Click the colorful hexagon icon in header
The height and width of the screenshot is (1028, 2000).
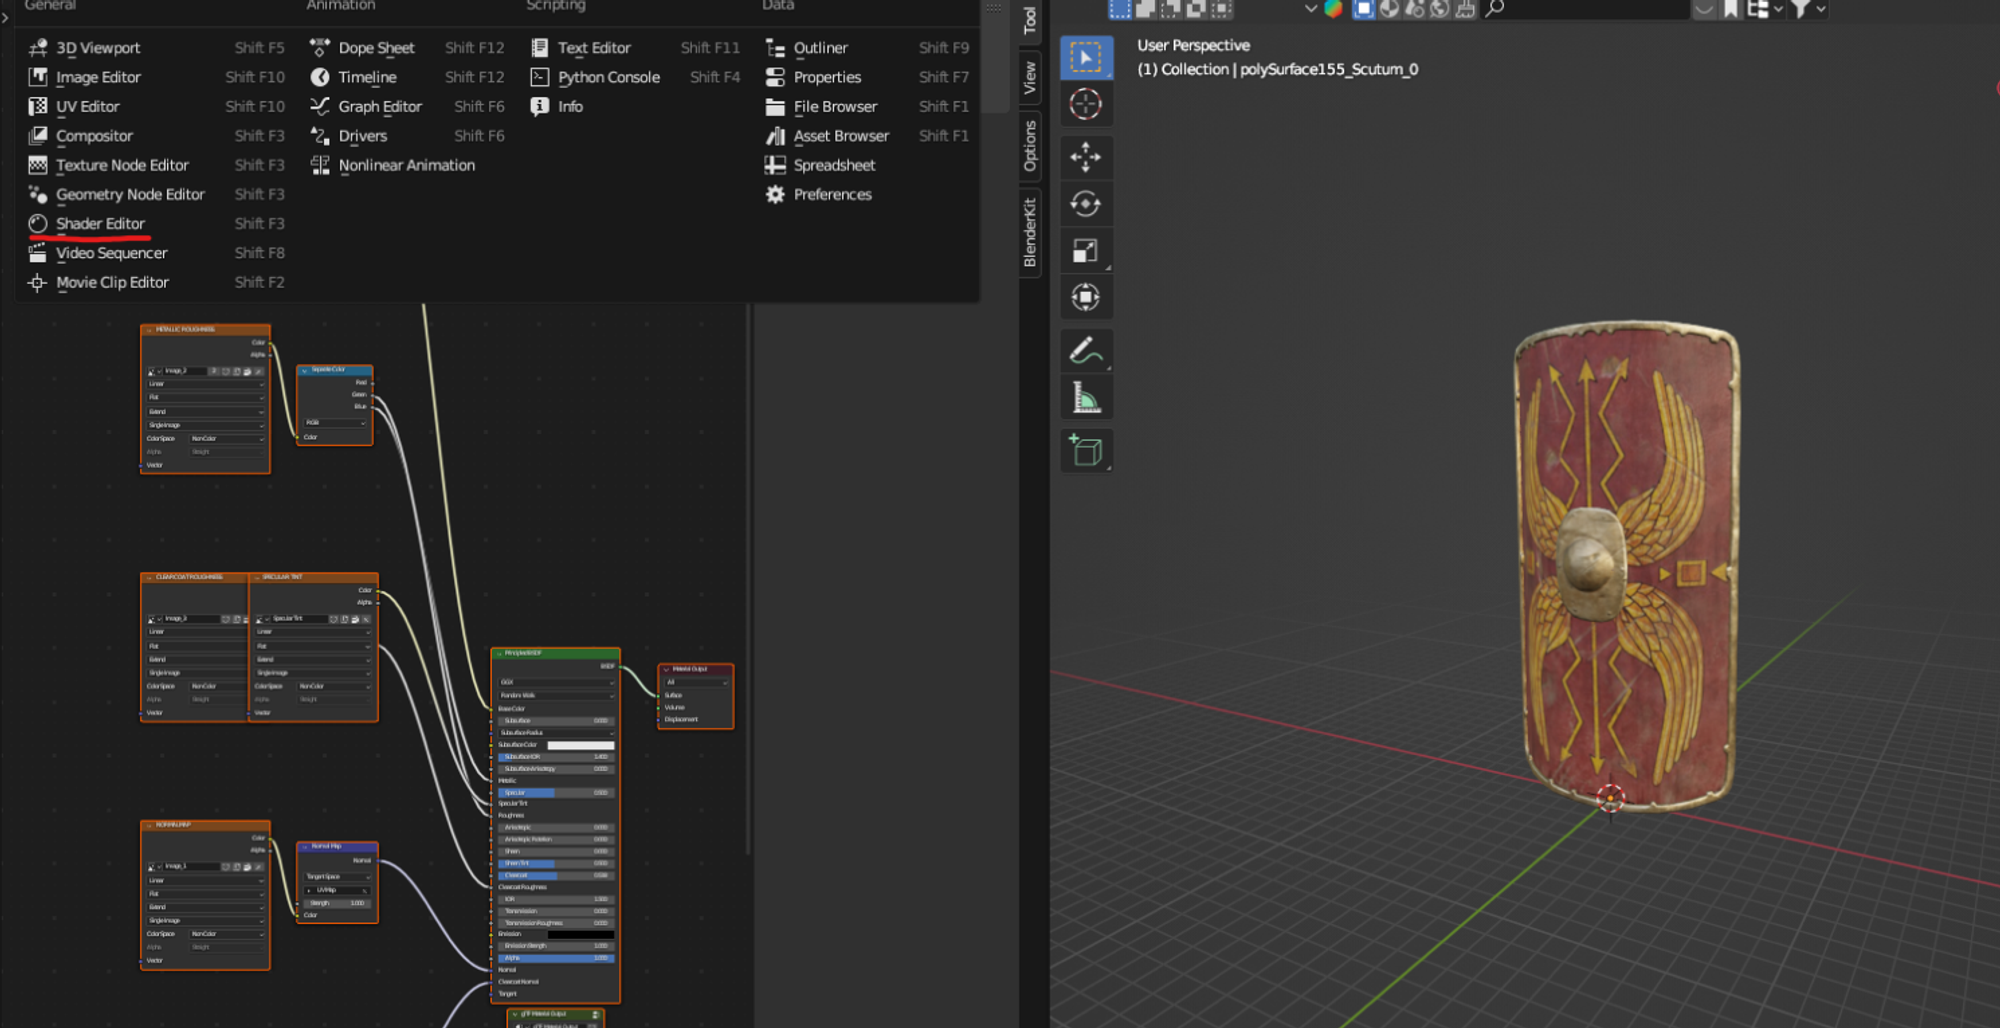[x=1333, y=9]
